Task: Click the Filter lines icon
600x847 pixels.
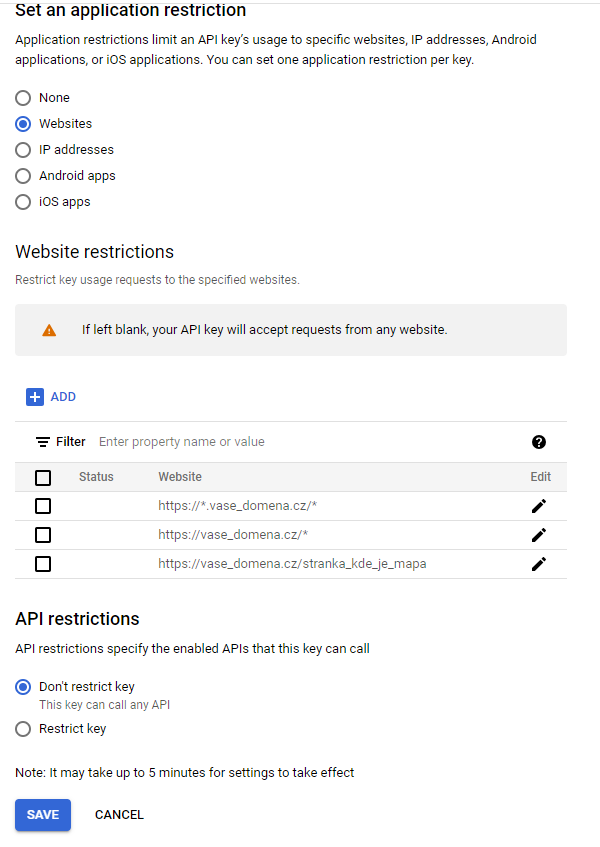Action: pos(43,442)
